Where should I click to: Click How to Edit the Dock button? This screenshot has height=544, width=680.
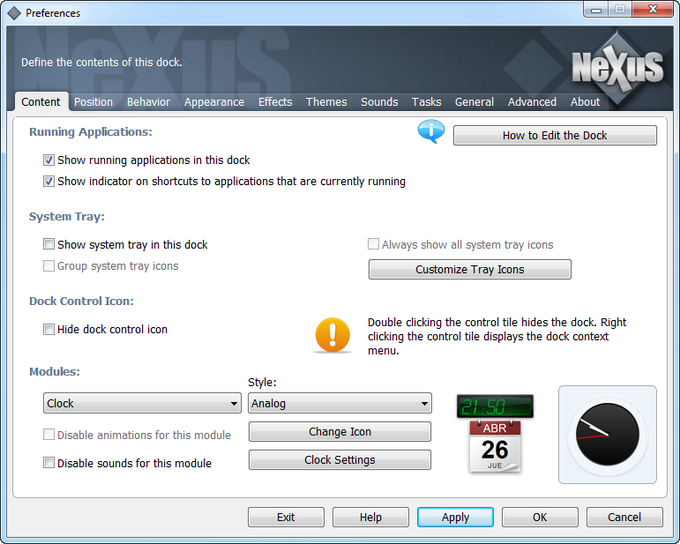coord(555,135)
